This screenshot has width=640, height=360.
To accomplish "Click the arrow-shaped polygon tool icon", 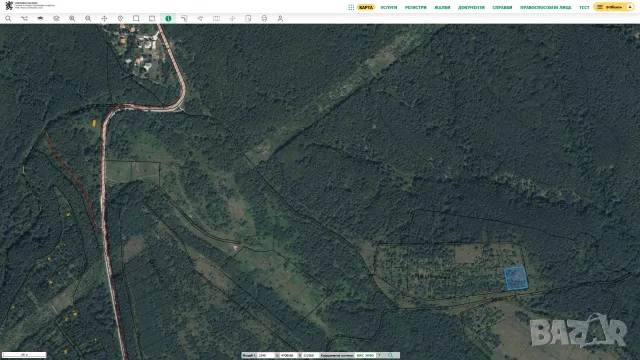I will [x=200, y=18].
